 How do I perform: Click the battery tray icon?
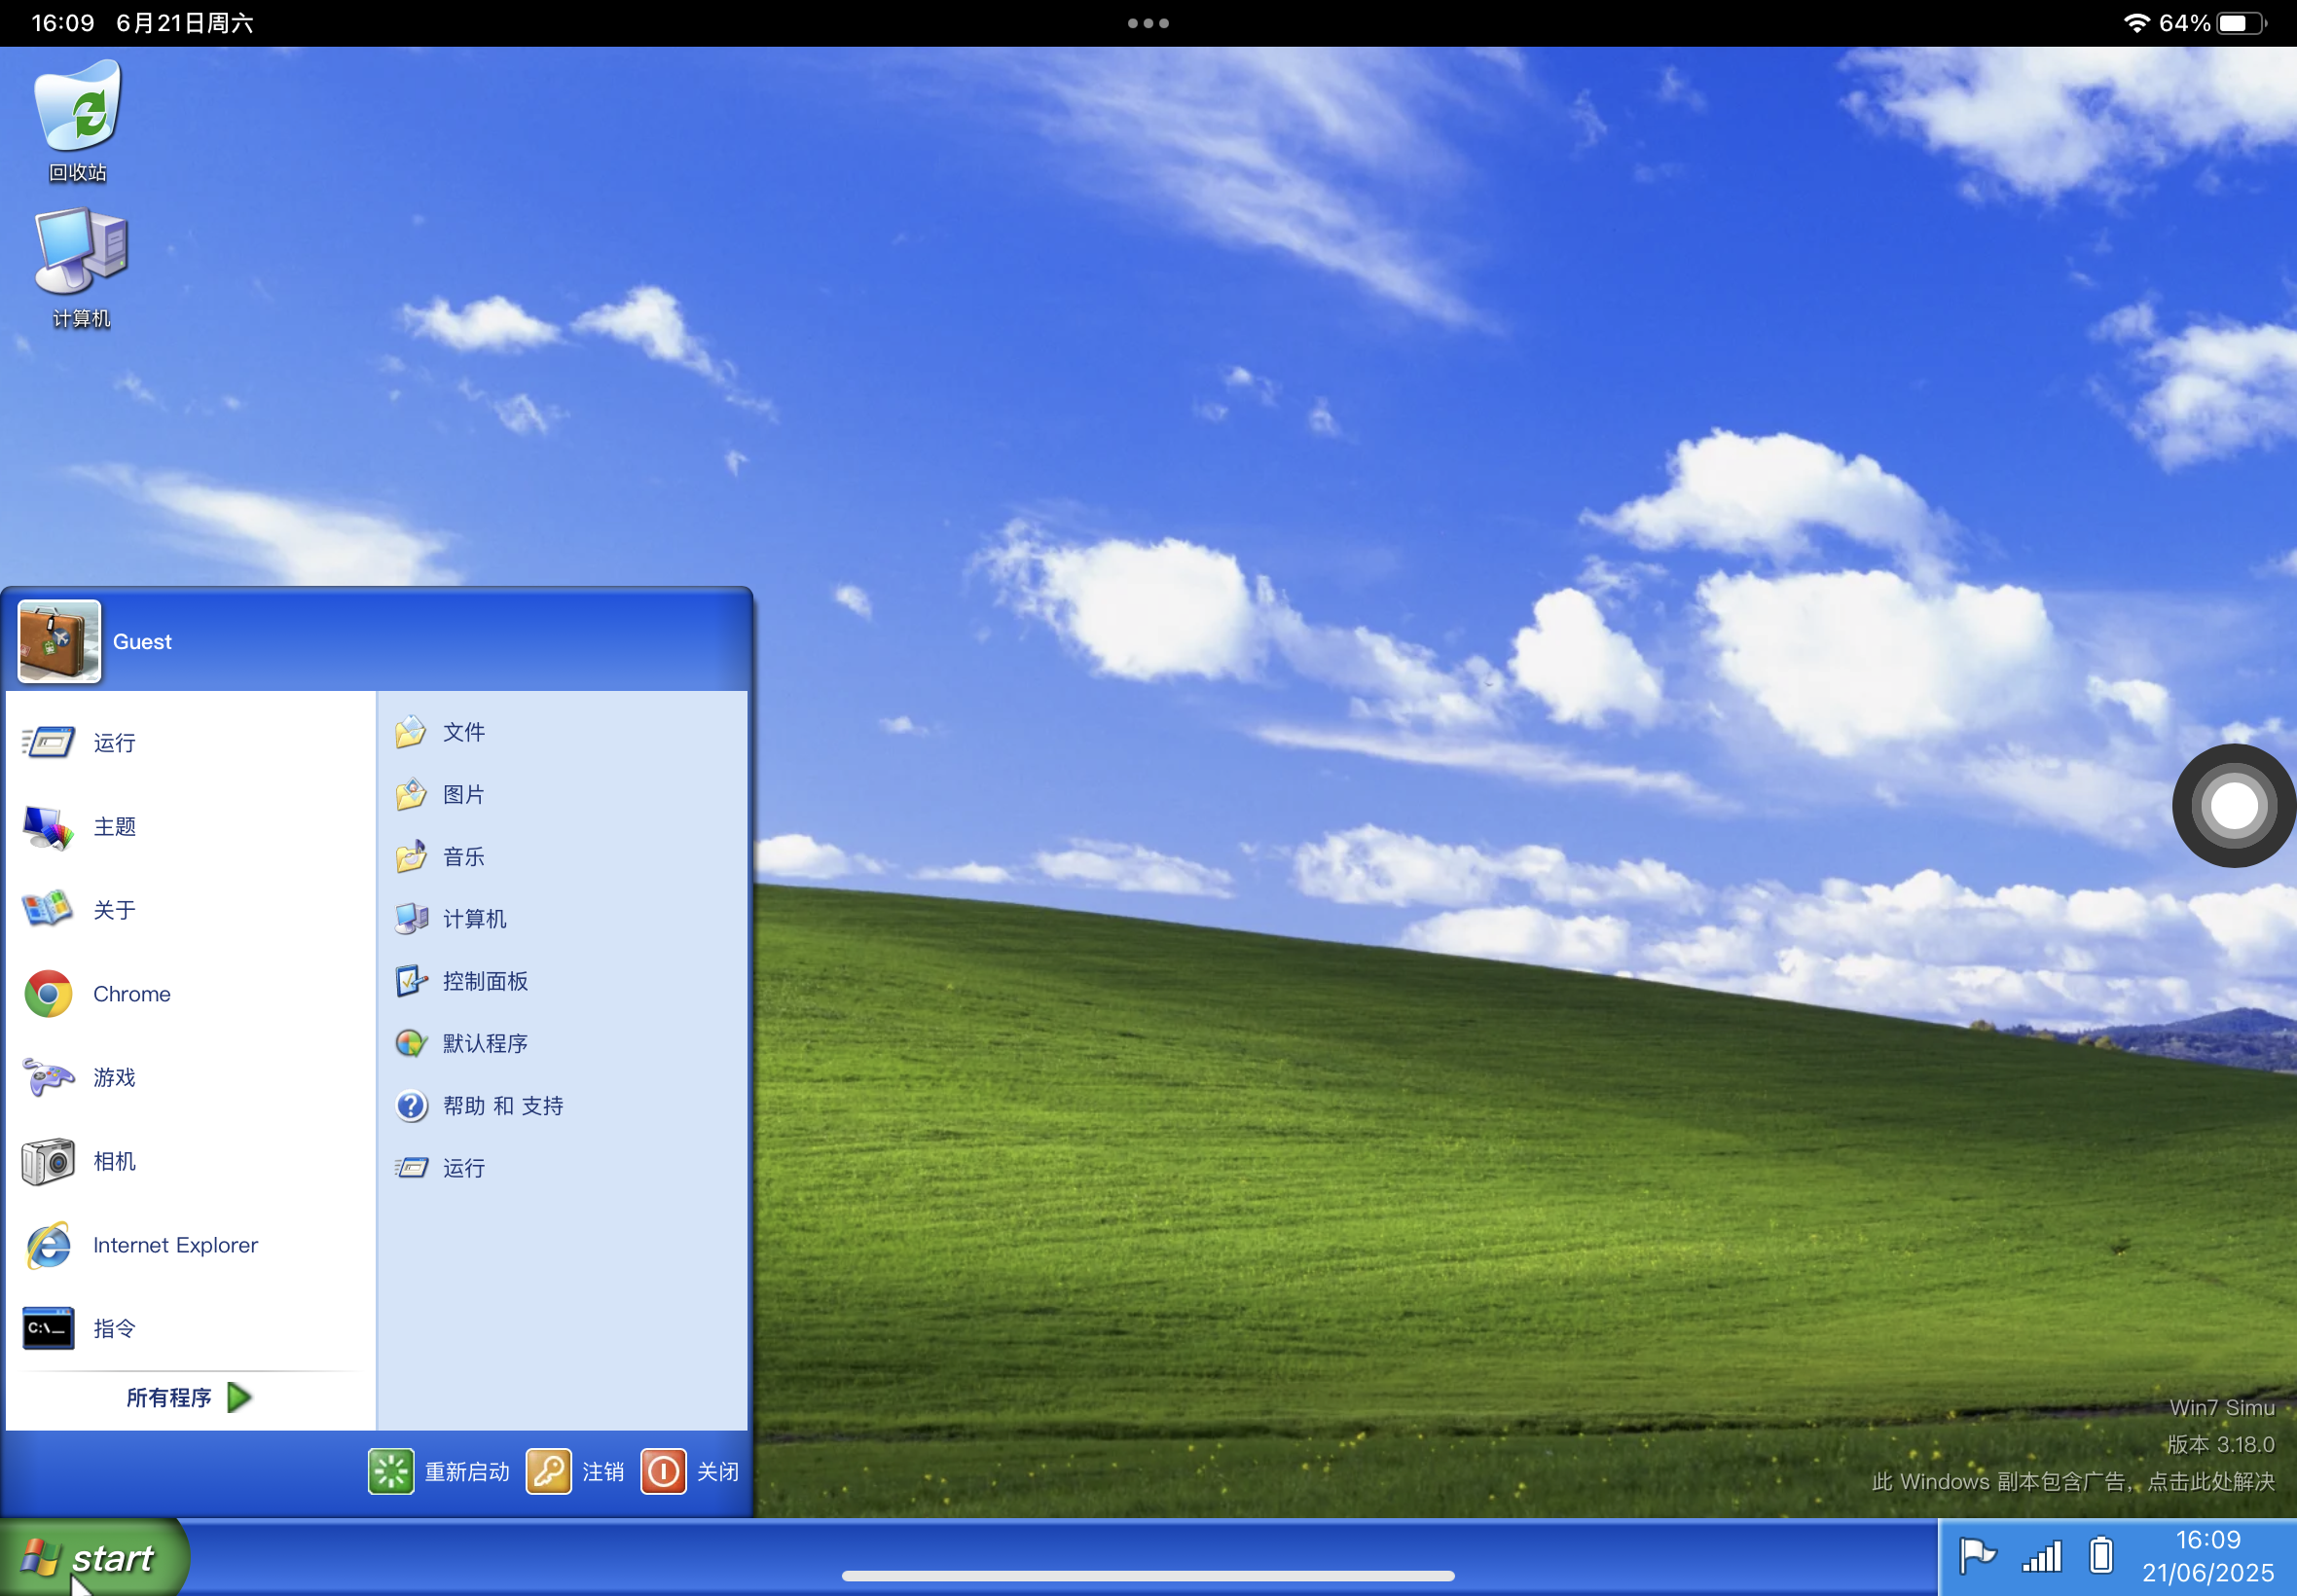[x=2101, y=1555]
